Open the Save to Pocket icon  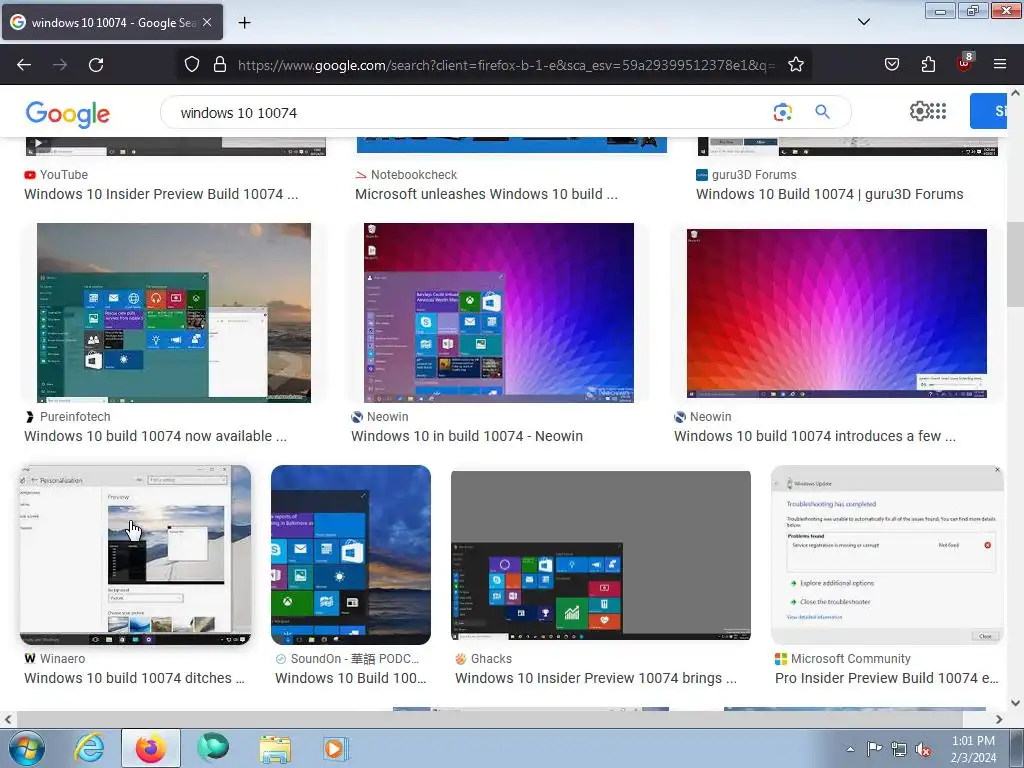tap(891, 65)
